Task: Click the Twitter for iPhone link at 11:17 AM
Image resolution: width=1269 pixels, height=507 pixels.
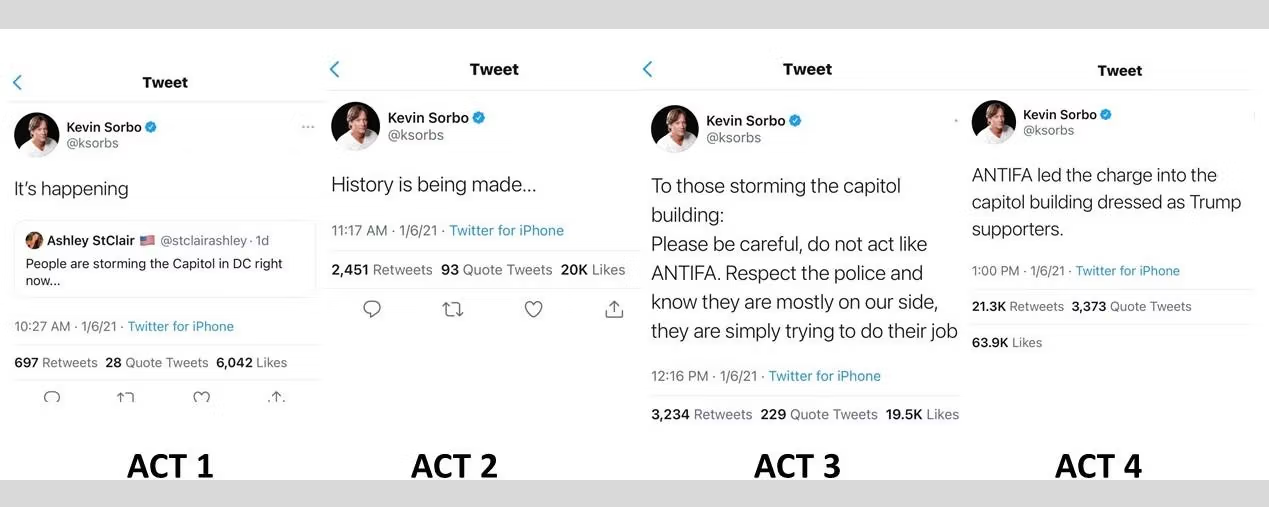Action: click(507, 230)
